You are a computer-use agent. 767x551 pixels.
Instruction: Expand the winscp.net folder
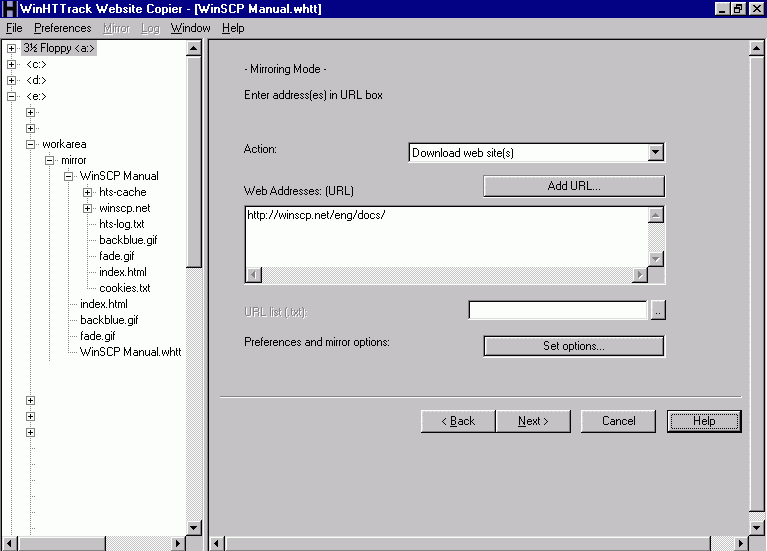click(88, 208)
